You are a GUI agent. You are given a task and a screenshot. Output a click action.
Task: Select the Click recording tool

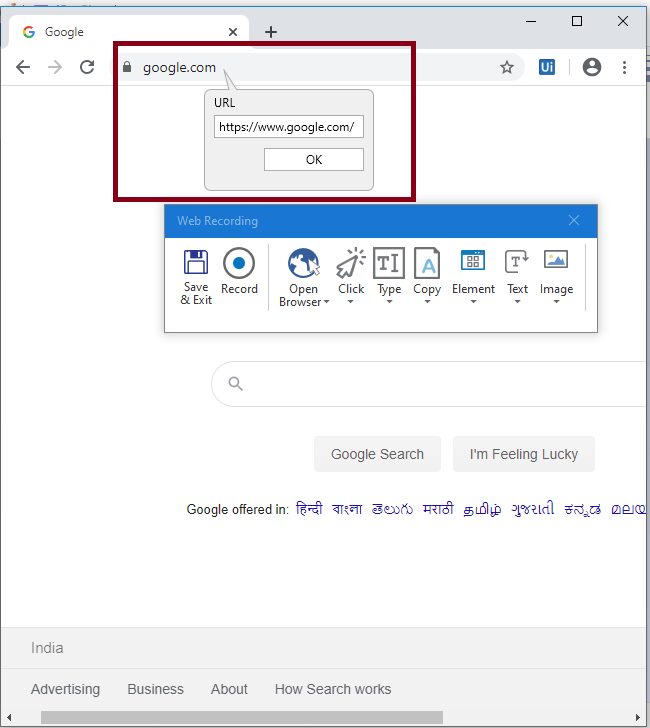tap(351, 271)
